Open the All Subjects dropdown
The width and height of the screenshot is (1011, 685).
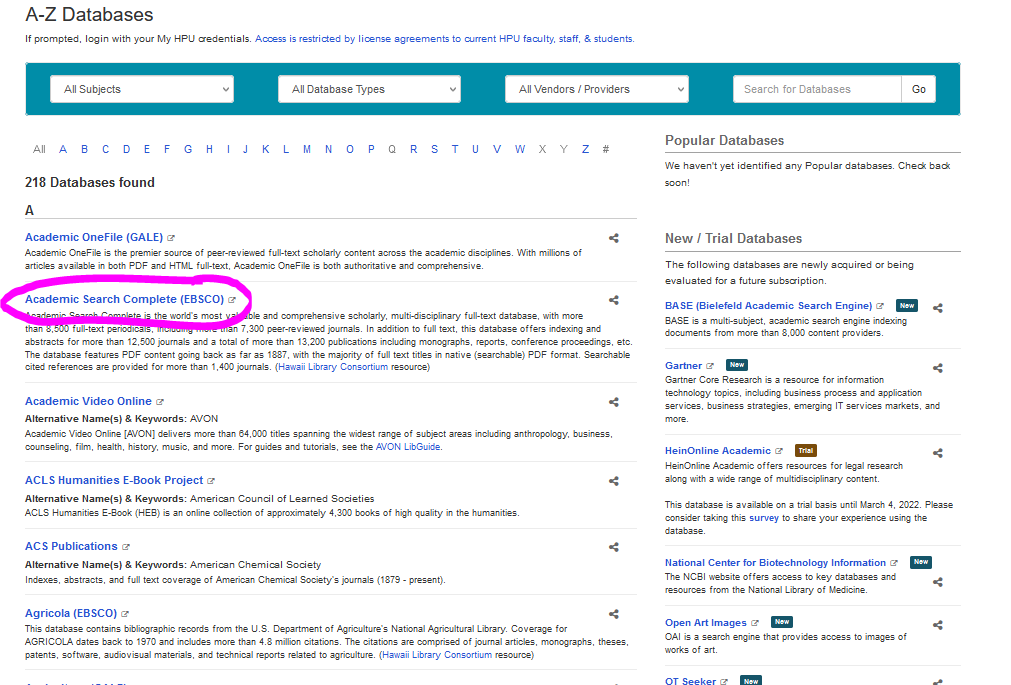point(142,89)
